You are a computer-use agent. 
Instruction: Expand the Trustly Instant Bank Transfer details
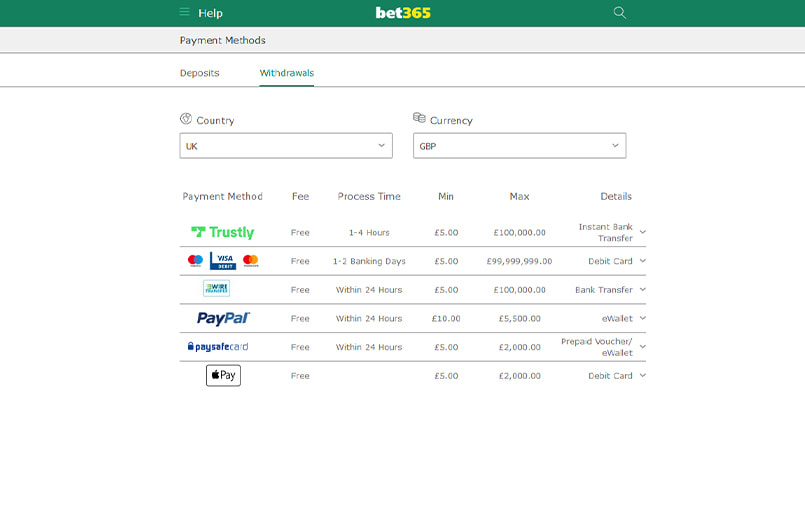click(x=643, y=232)
